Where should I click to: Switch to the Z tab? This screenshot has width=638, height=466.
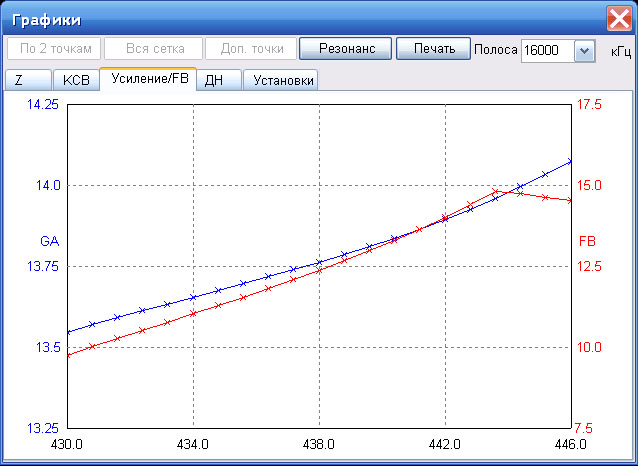(28, 80)
